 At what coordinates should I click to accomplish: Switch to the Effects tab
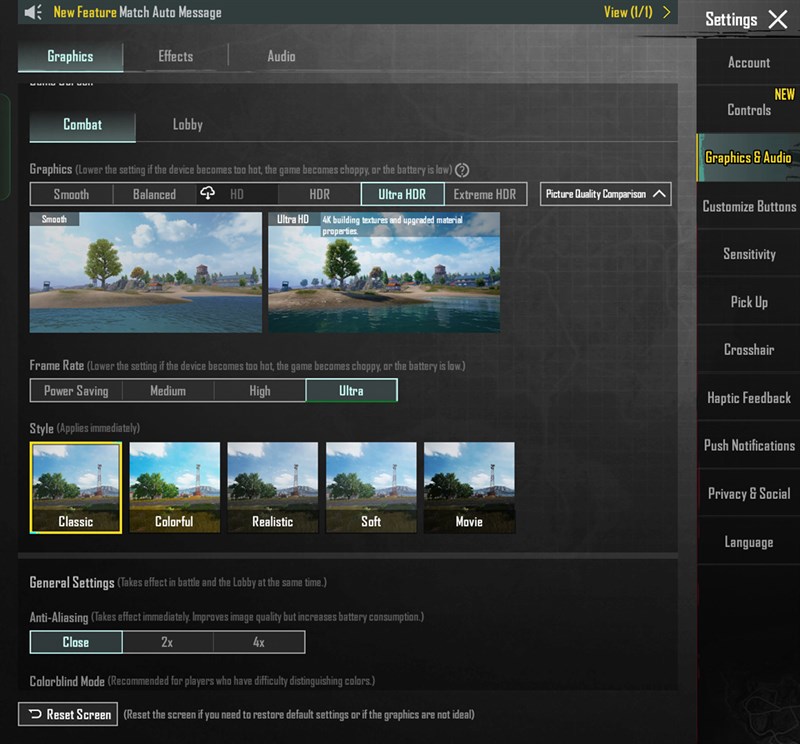pos(175,56)
